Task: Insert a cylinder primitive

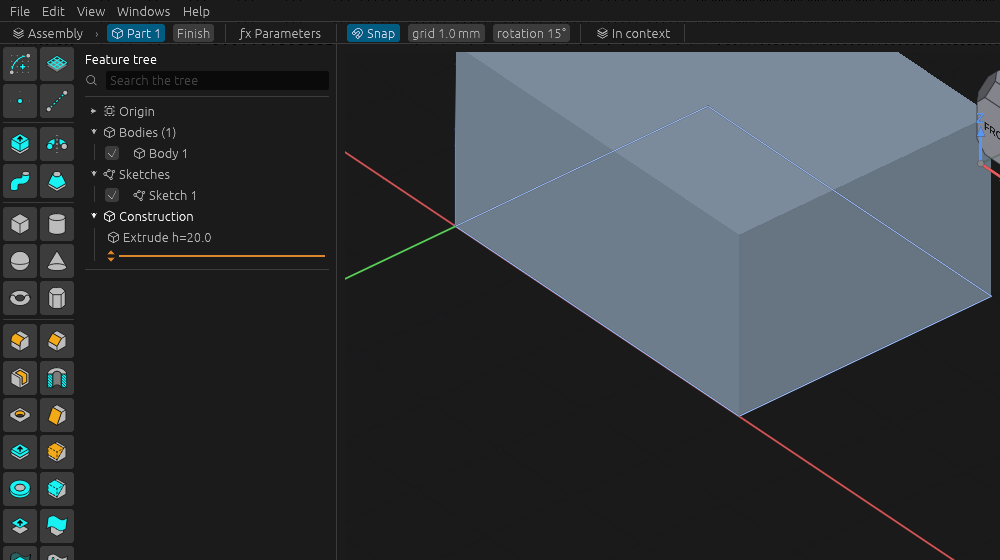Action: [x=57, y=224]
